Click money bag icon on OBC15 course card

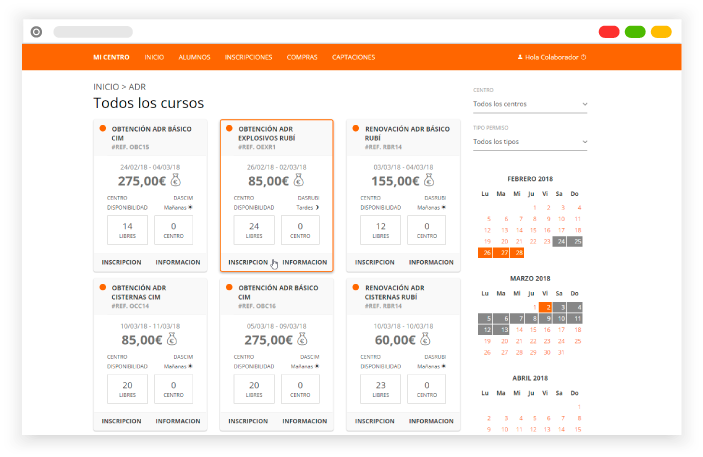pyautogui.click(x=176, y=180)
